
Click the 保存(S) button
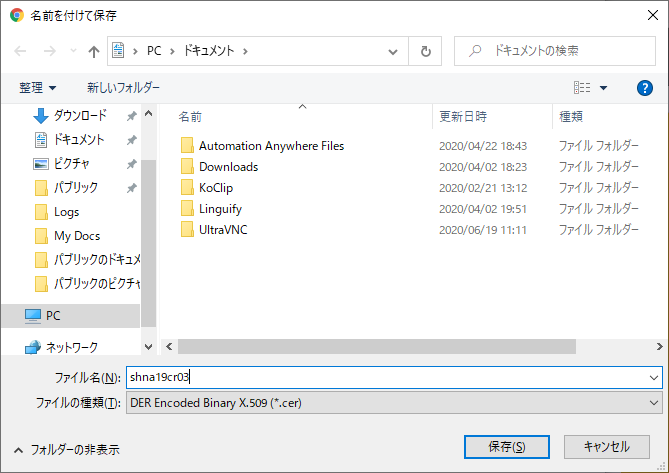coord(506,447)
